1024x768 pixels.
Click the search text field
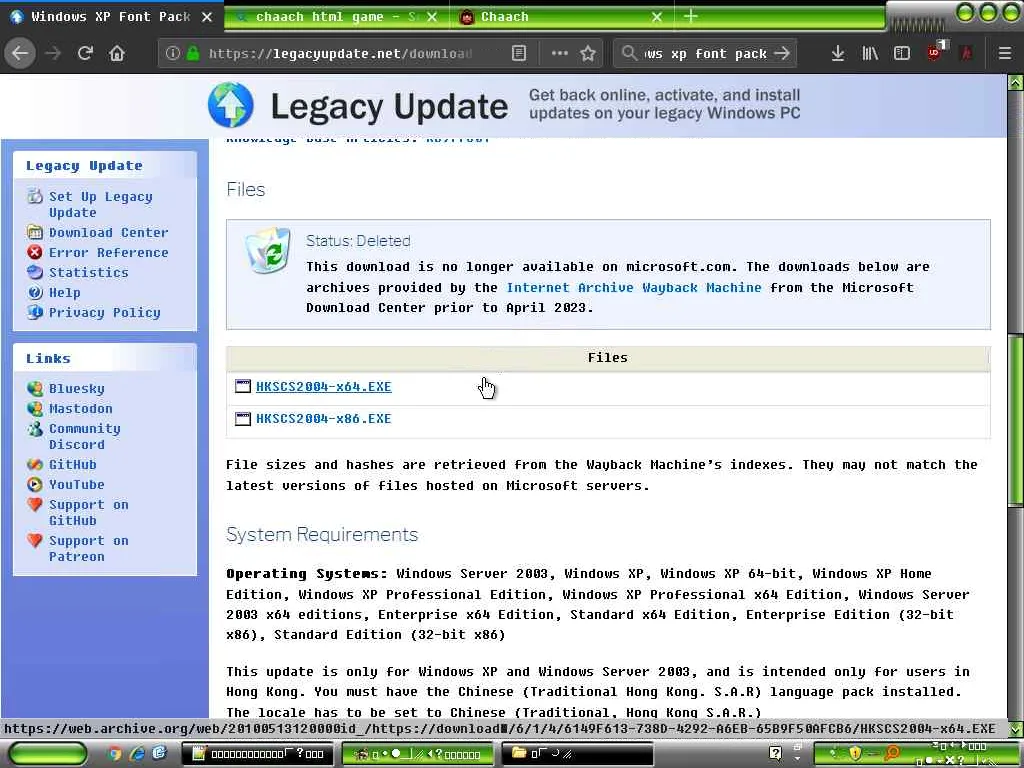pyautogui.click(x=706, y=53)
